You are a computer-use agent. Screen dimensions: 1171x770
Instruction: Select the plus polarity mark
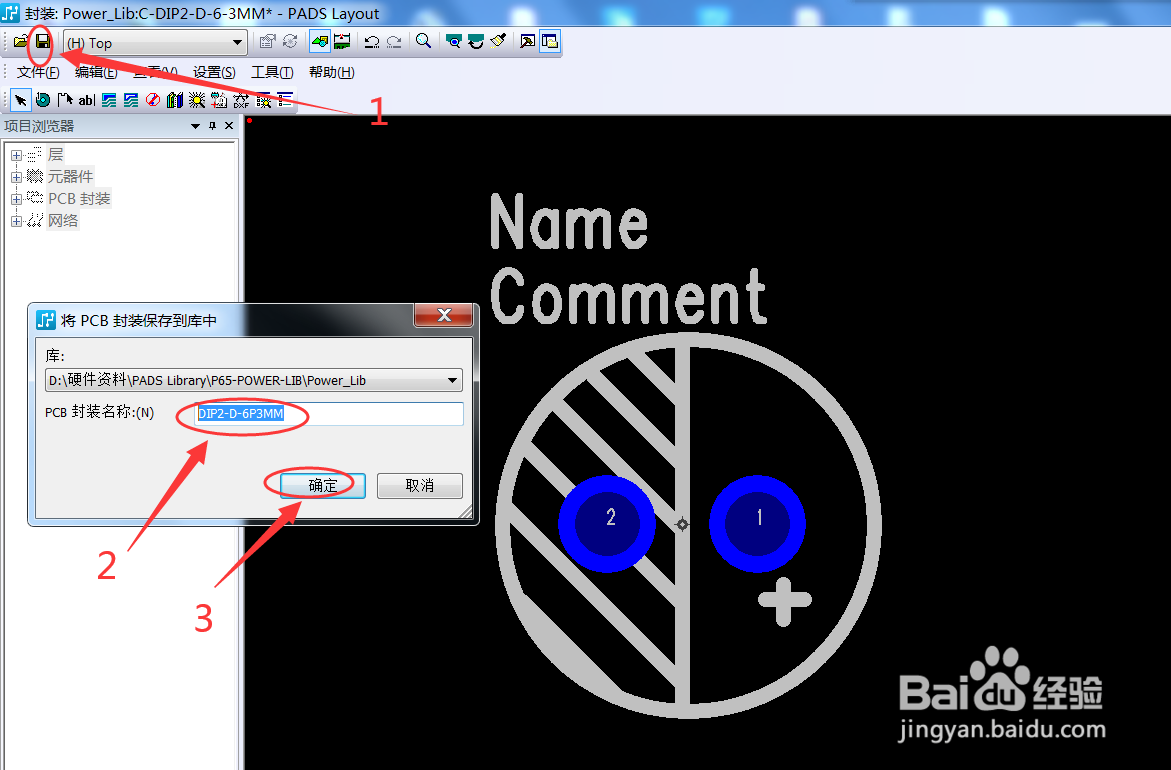pyautogui.click(x=784, y=601)
